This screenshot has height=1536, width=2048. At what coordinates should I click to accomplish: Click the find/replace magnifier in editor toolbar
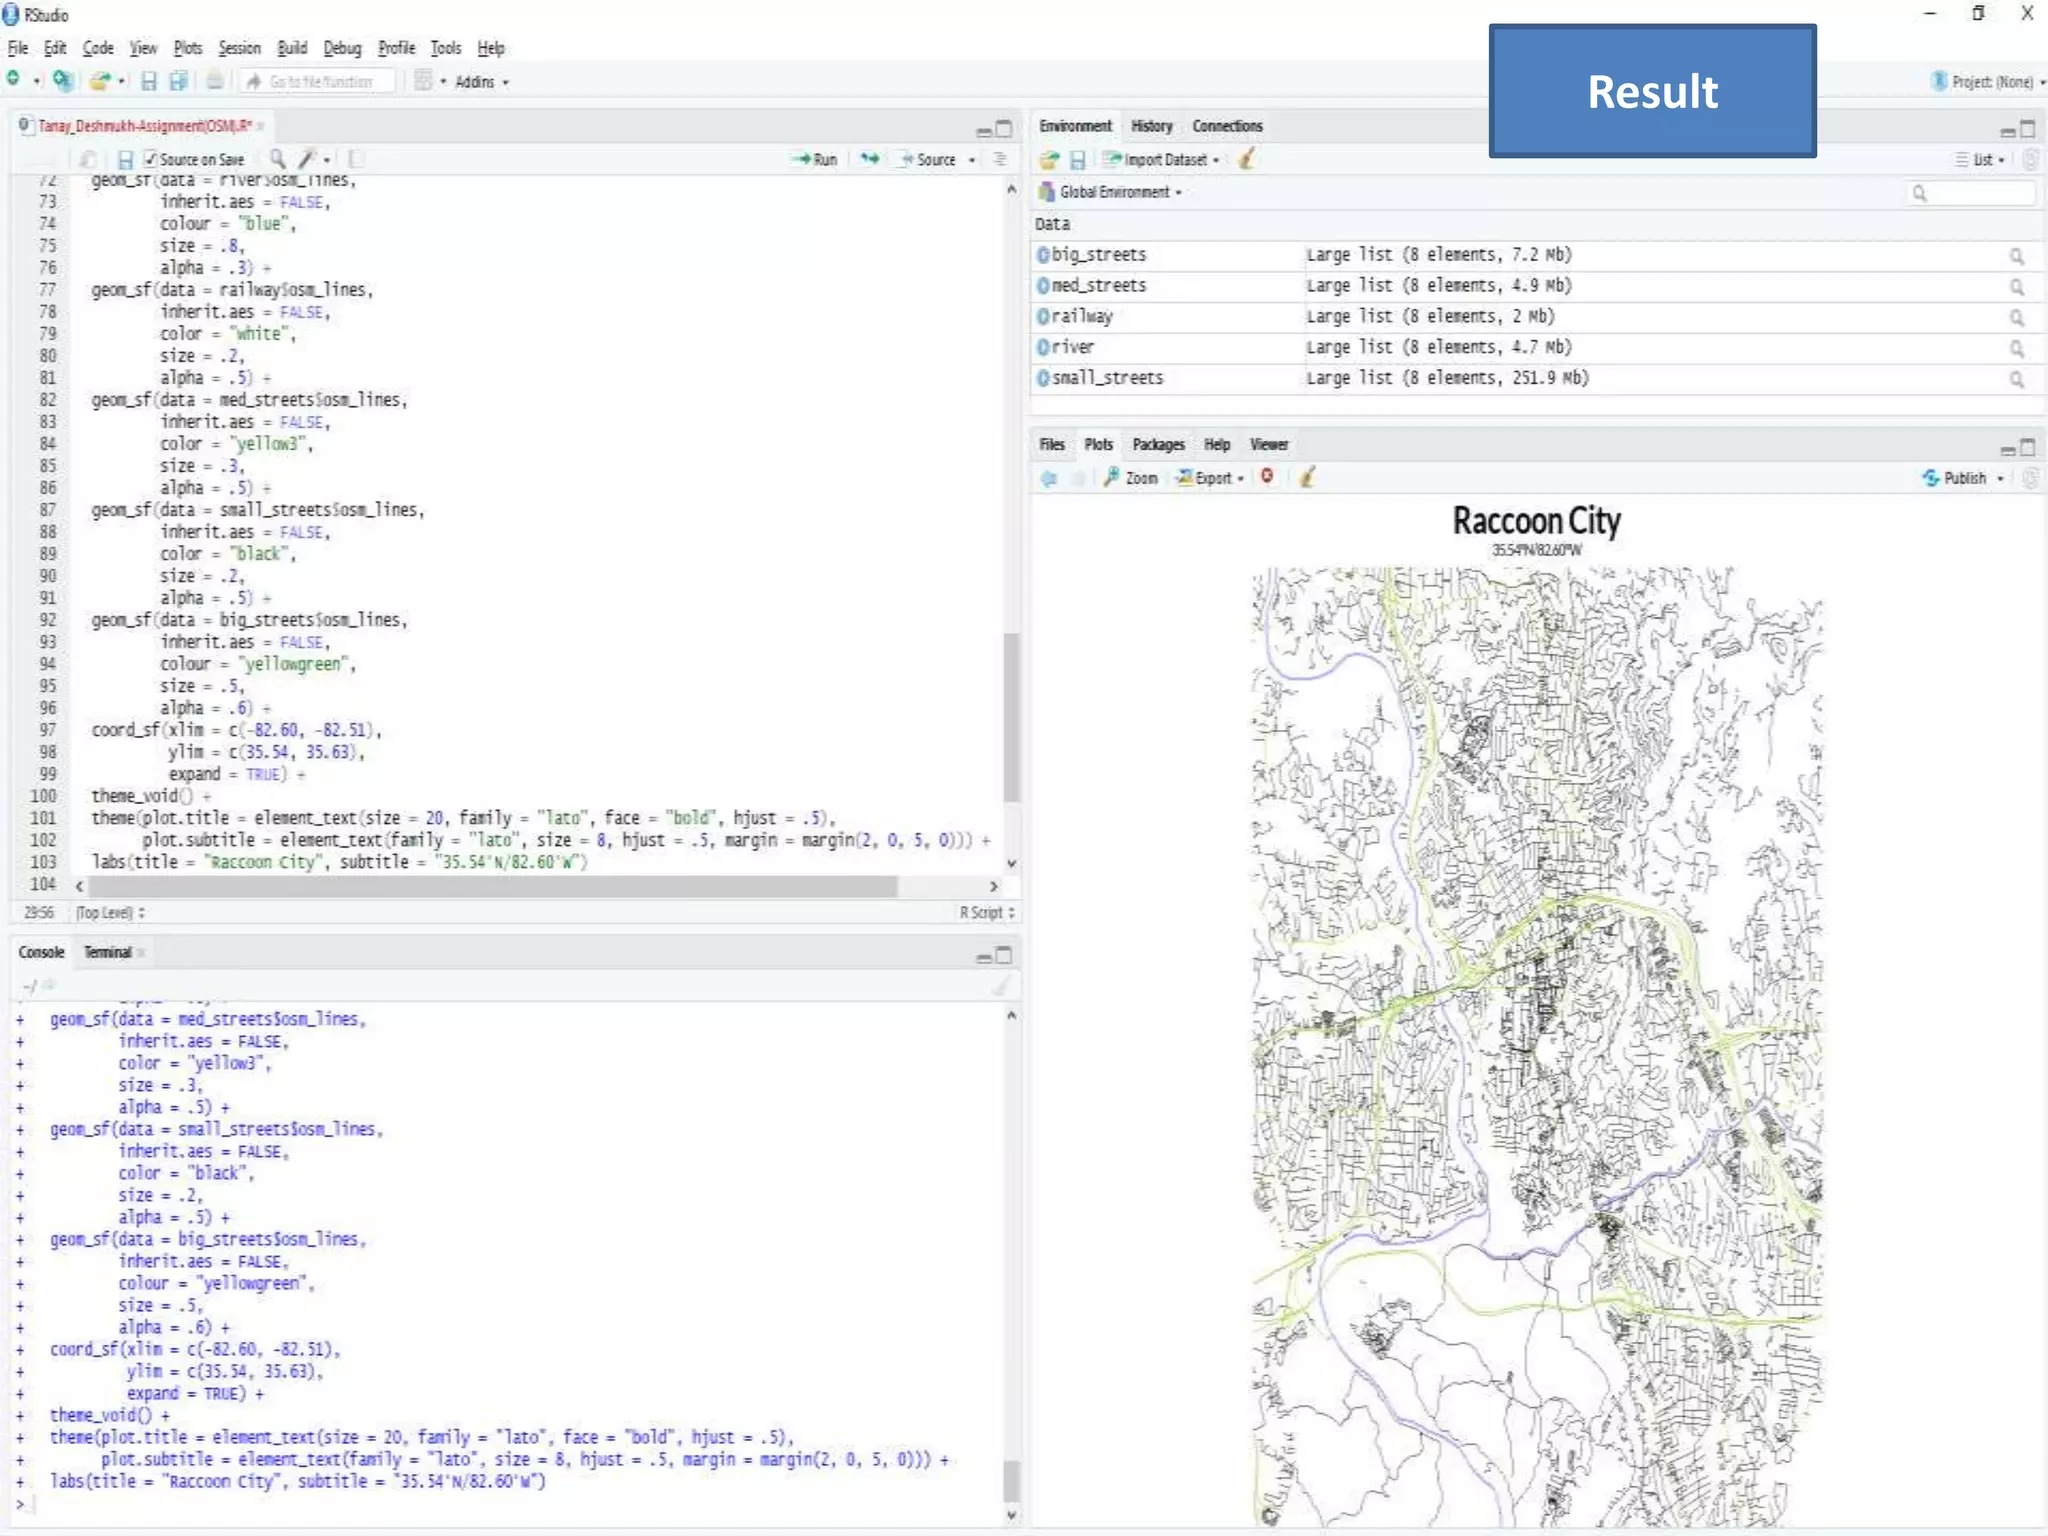pyautogui.click(x=277, y=159)
